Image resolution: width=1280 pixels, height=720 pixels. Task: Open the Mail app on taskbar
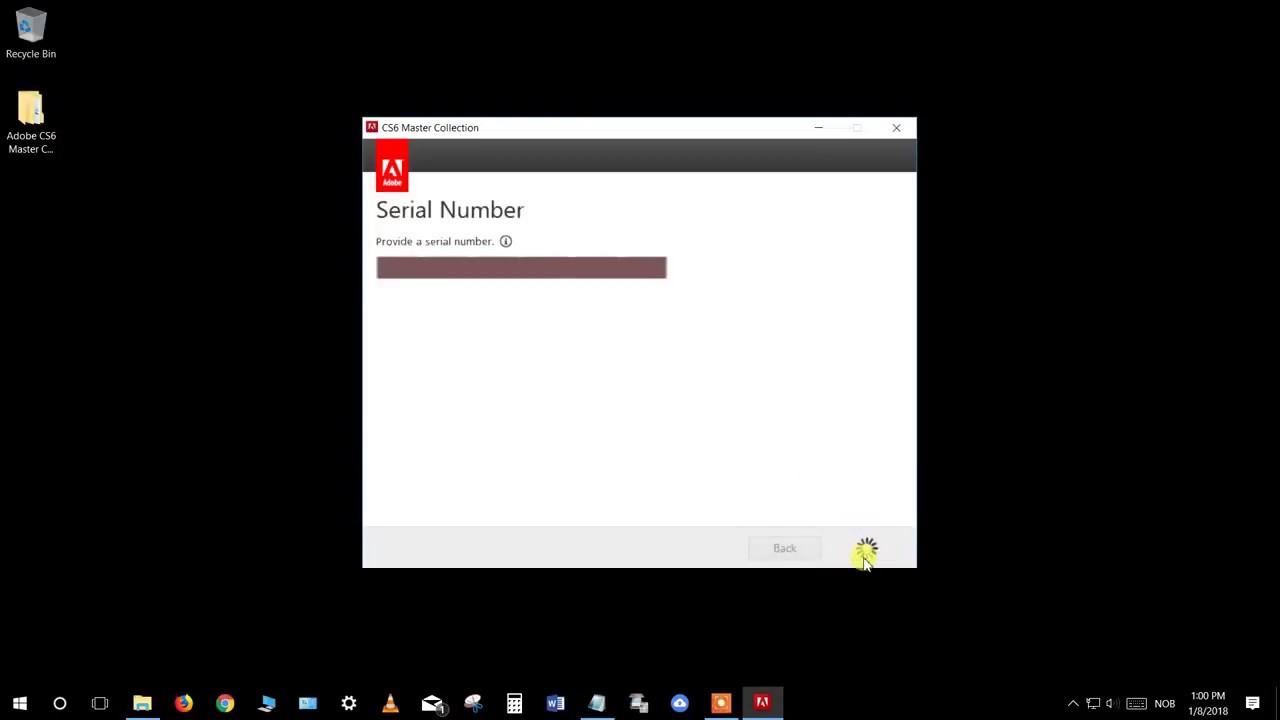(x=432, y=703)
